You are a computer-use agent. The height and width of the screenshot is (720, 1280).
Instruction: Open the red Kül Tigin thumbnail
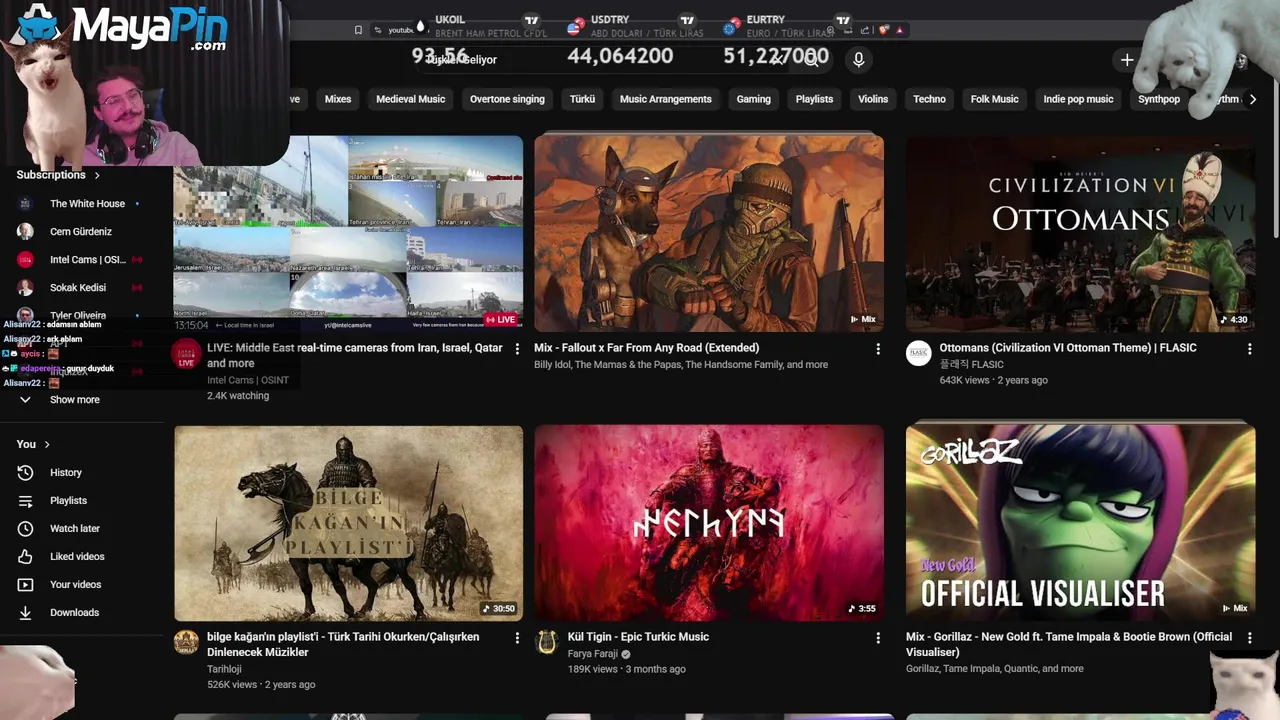tap(709, 523)
